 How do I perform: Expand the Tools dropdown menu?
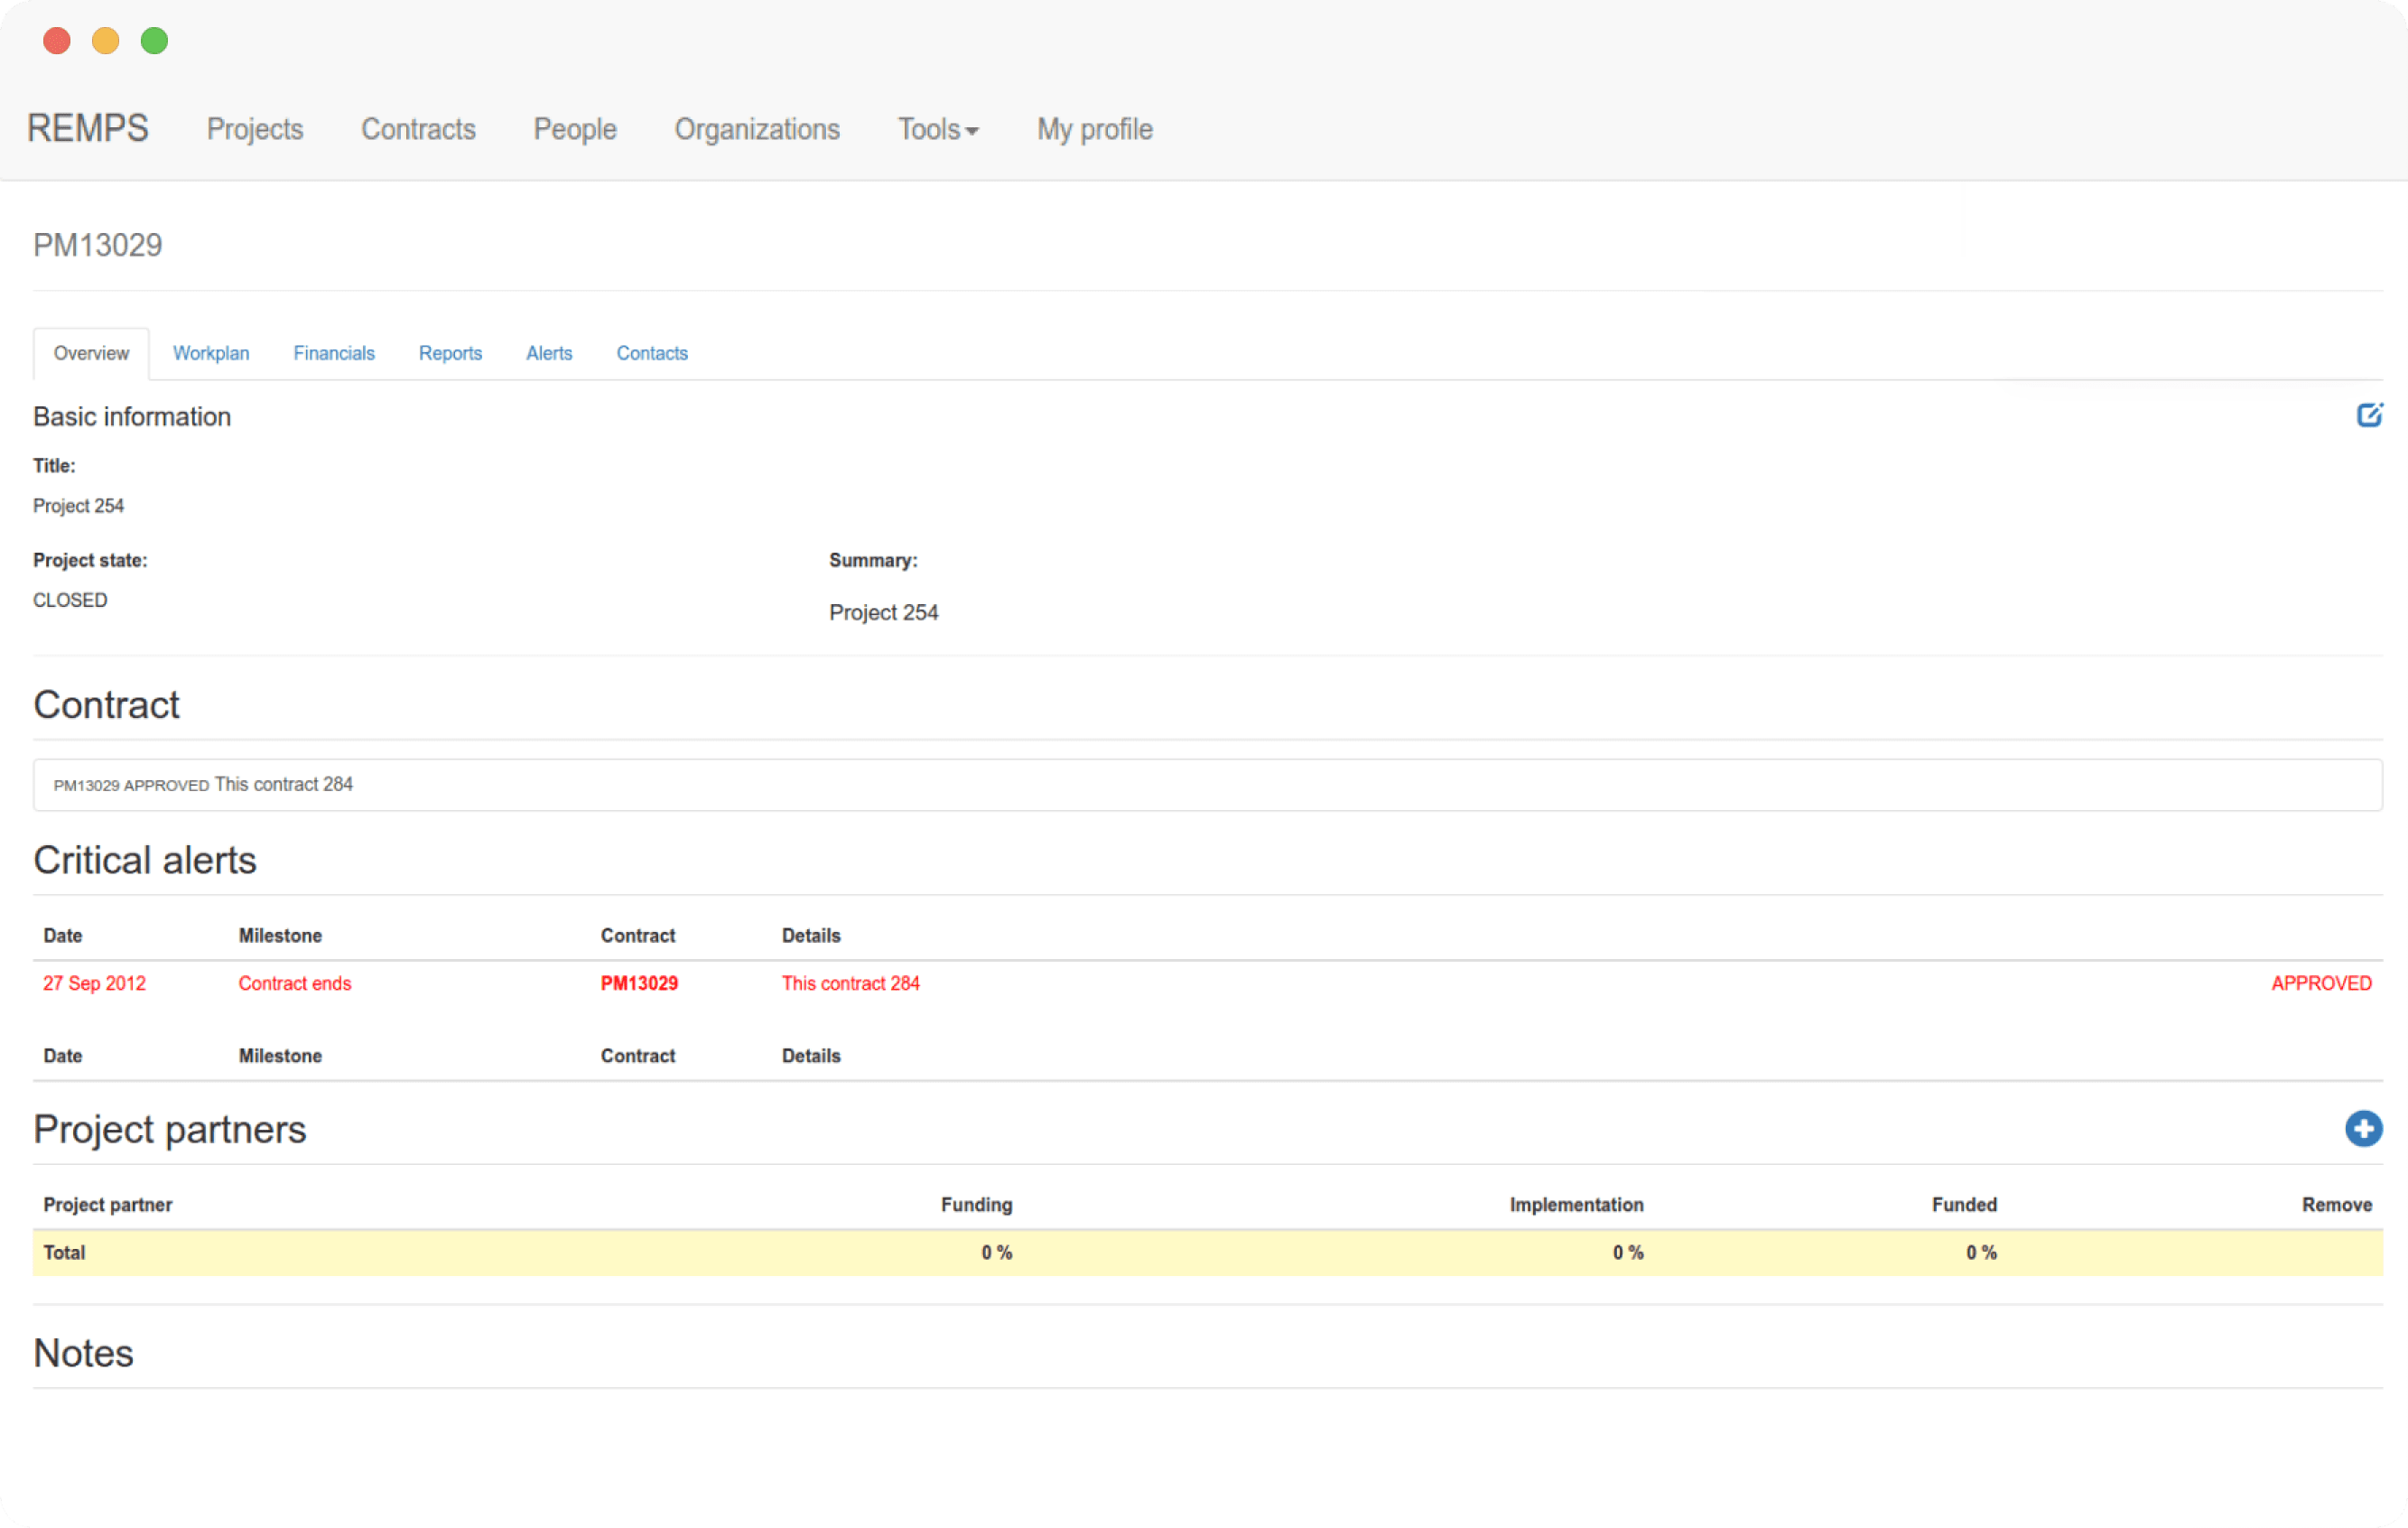[937, 129]
